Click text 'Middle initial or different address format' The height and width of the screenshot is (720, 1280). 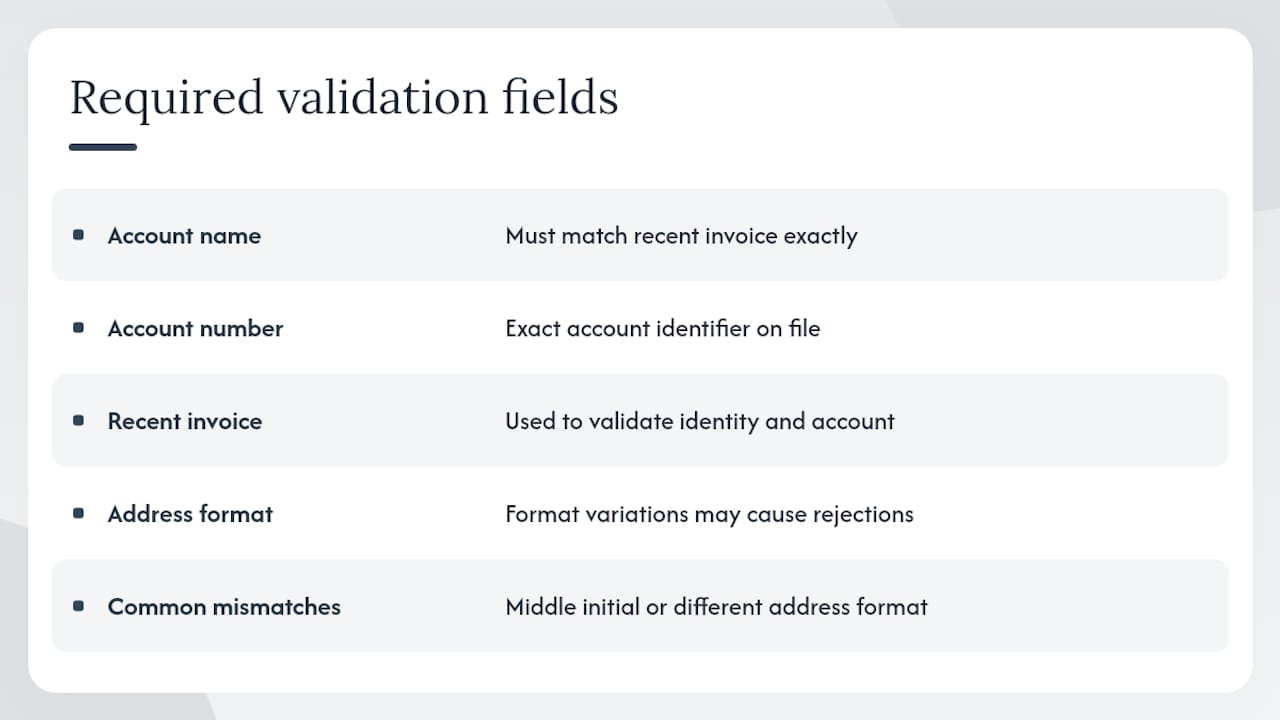(716, 607)
